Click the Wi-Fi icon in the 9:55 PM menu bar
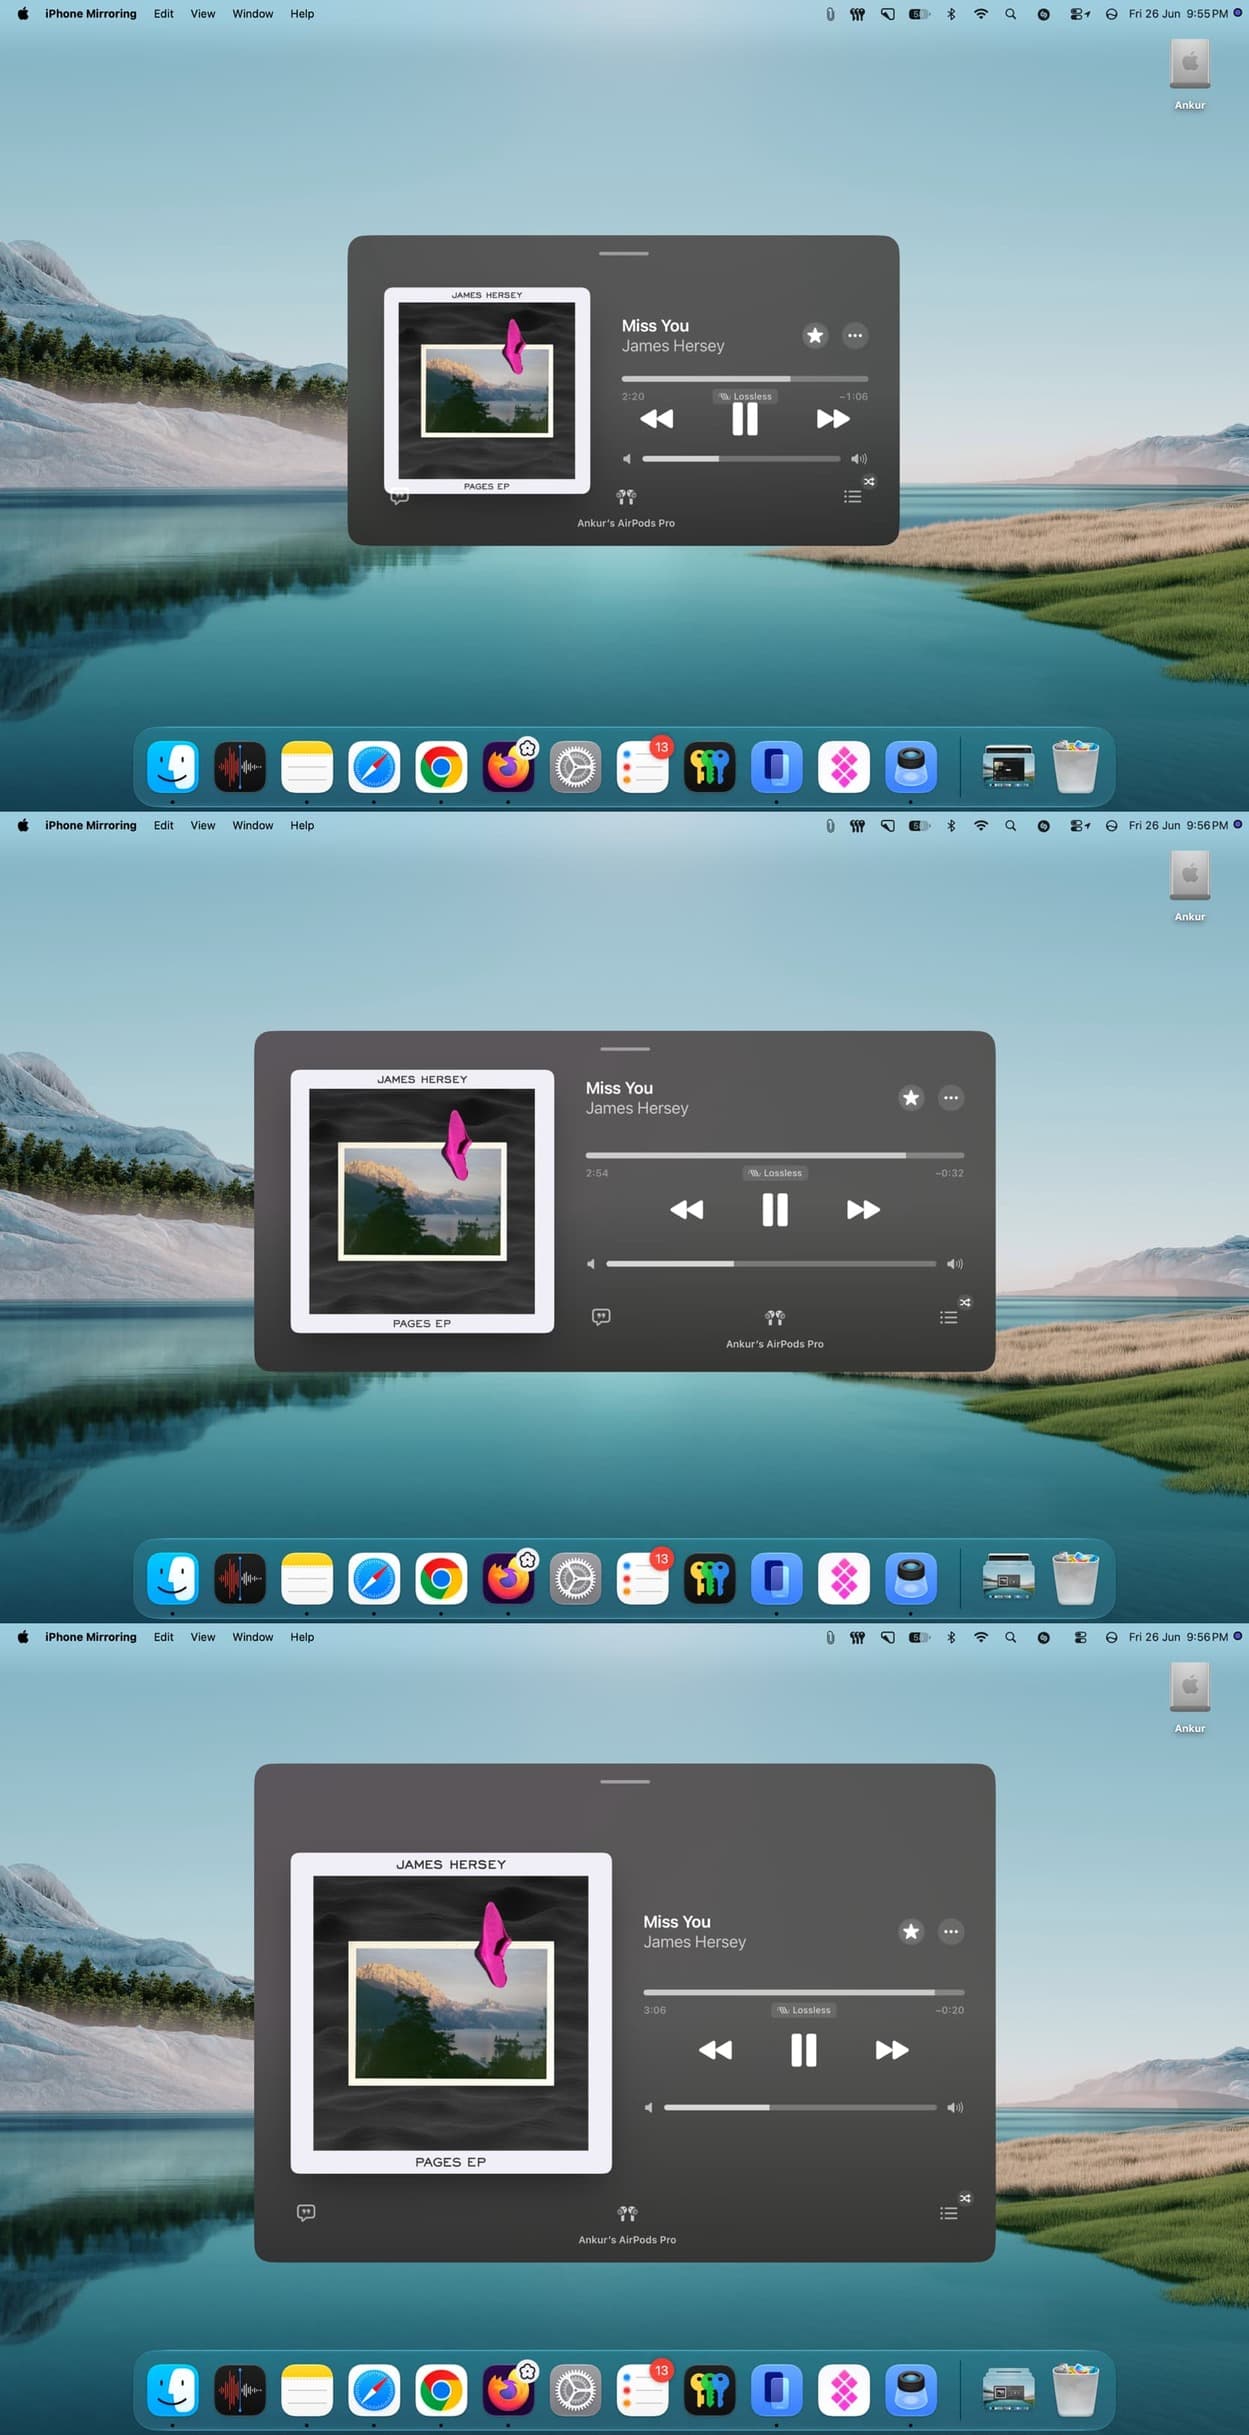1249x2435 pixels. (x=981, y=14)
